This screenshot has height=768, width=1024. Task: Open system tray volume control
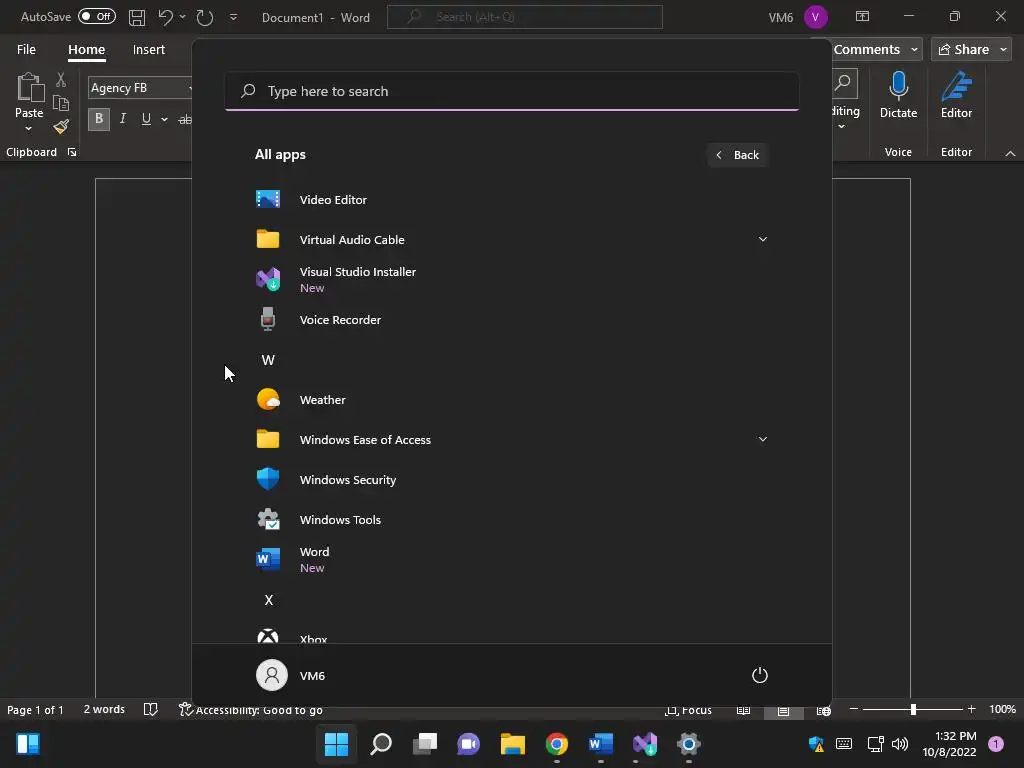tap(900, 744)
